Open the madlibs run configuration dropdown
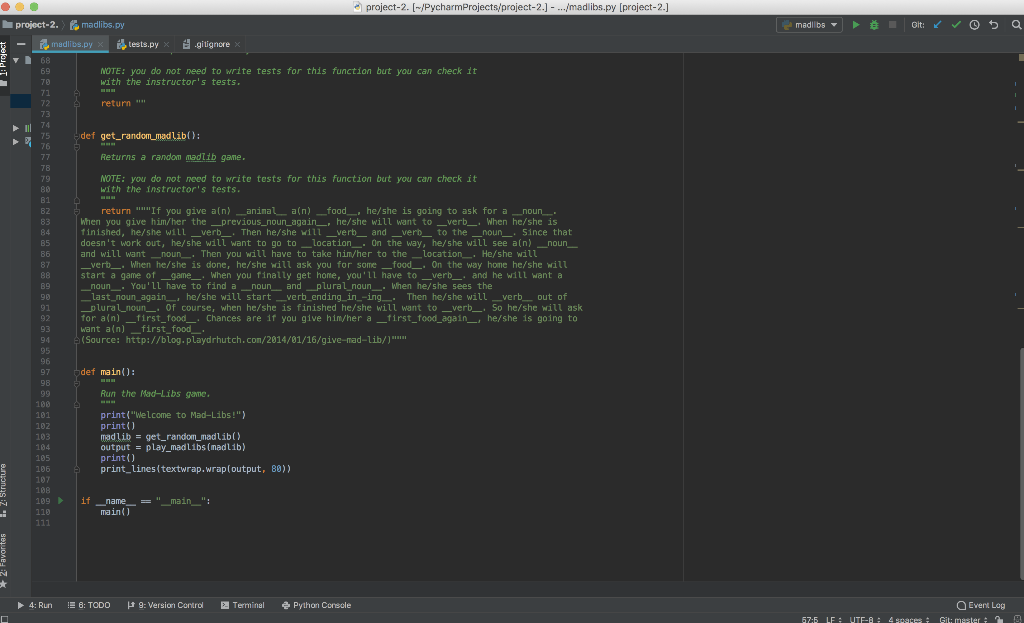The image size is (1024, 623). 809,25
